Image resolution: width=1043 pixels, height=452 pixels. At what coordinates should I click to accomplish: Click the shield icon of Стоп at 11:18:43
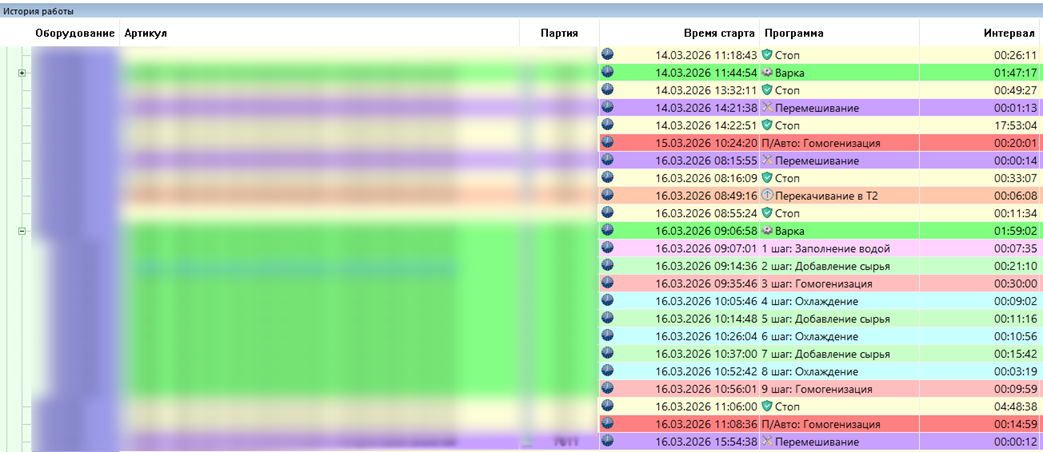[767, 55]
